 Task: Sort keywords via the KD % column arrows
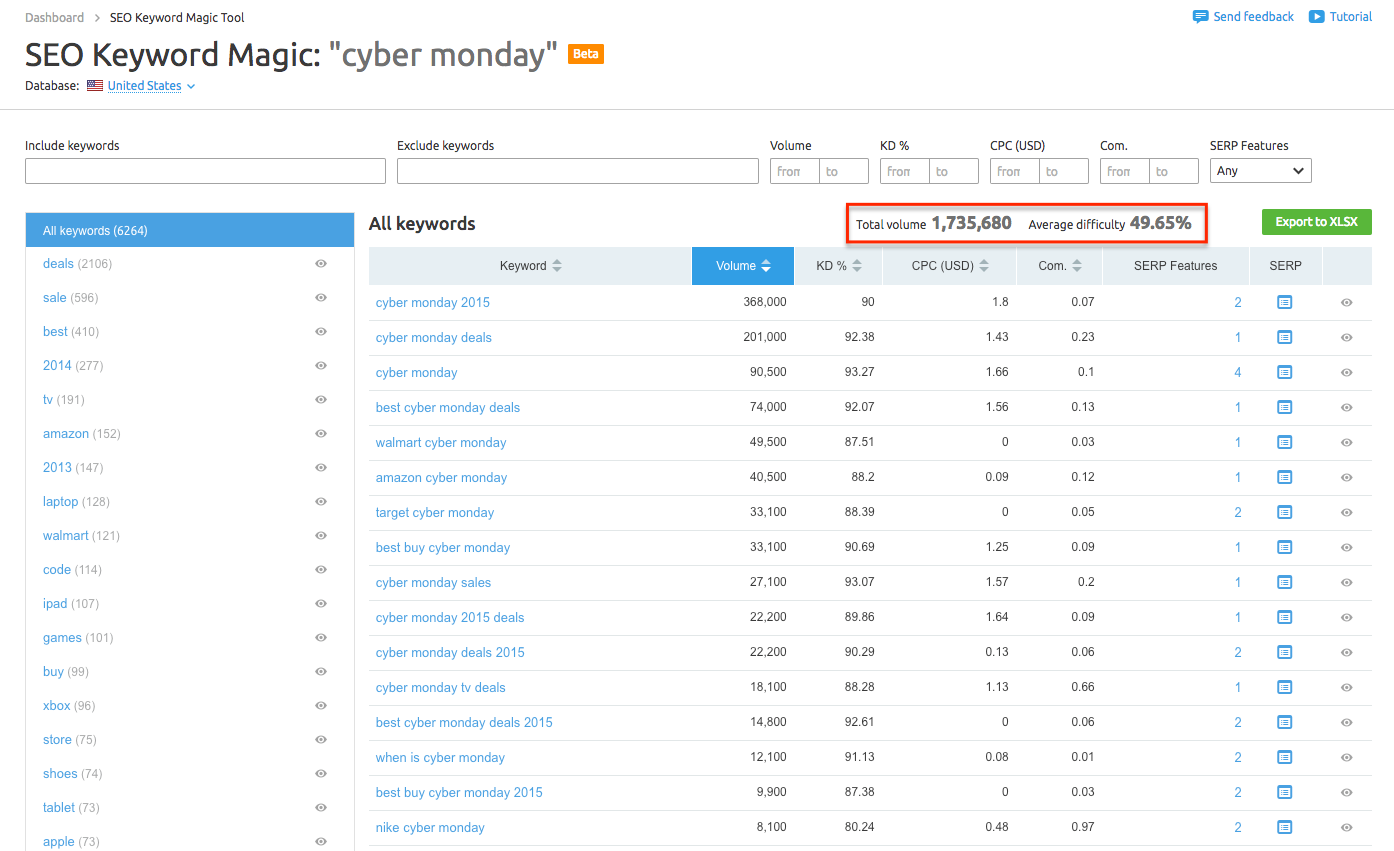(858, 265)
